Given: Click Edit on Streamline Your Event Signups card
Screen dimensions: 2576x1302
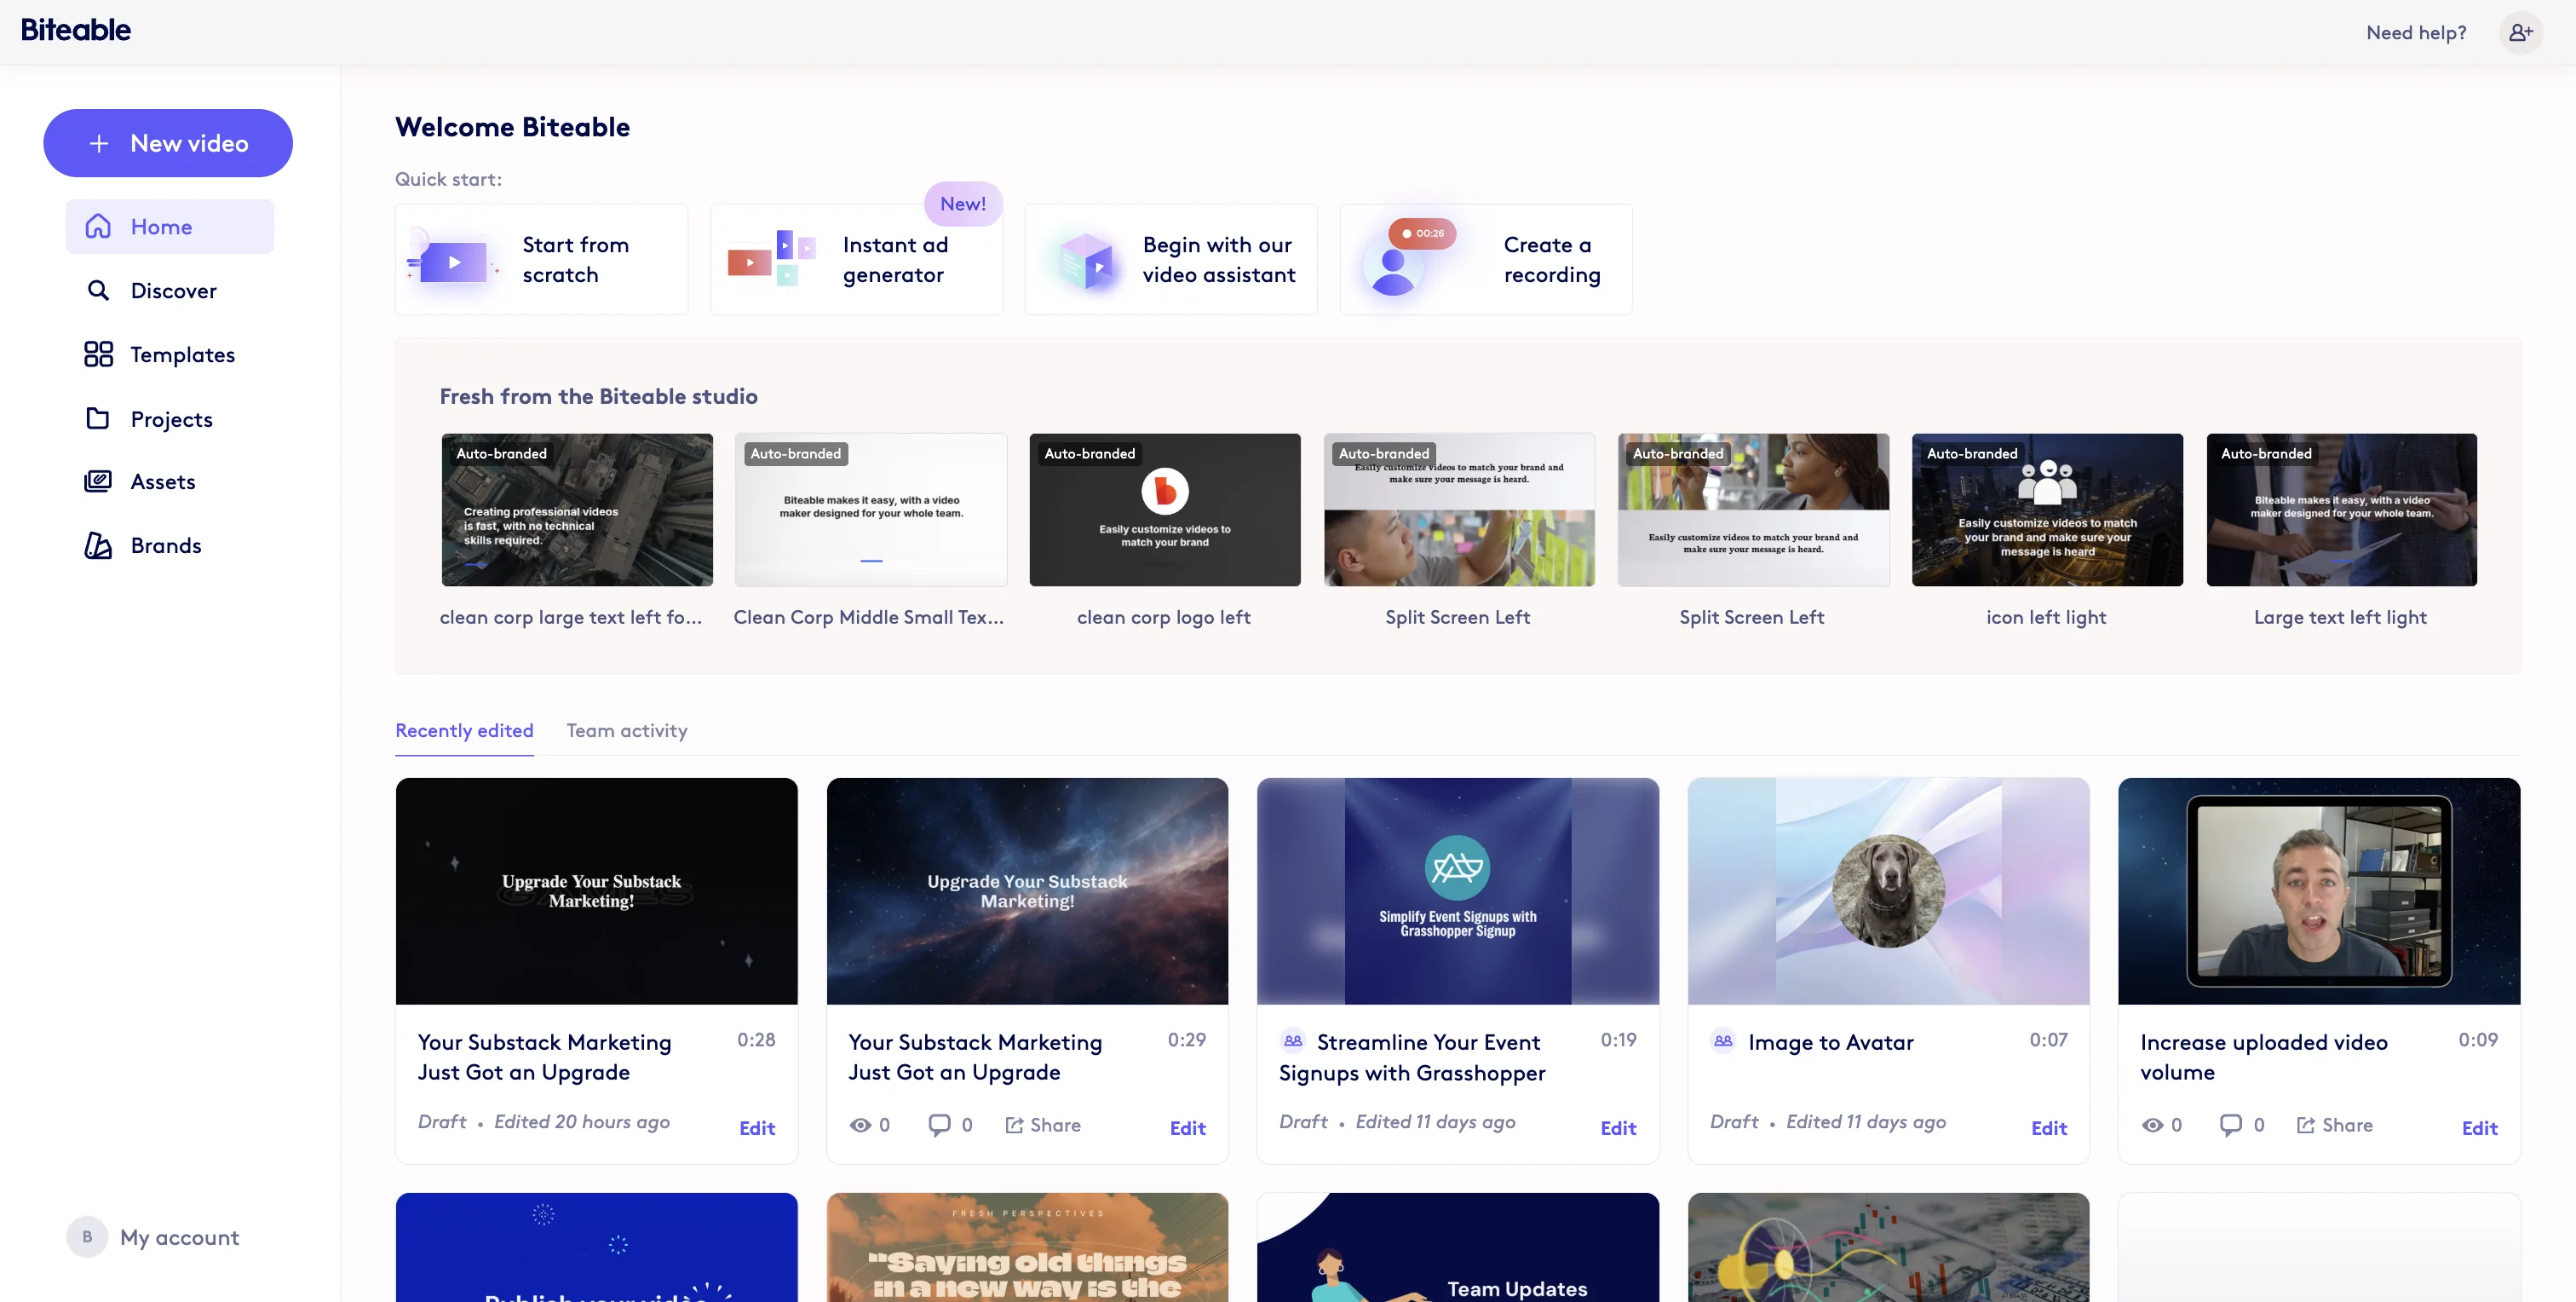Looking at the screenshot, I should tap(1617, 1128).
